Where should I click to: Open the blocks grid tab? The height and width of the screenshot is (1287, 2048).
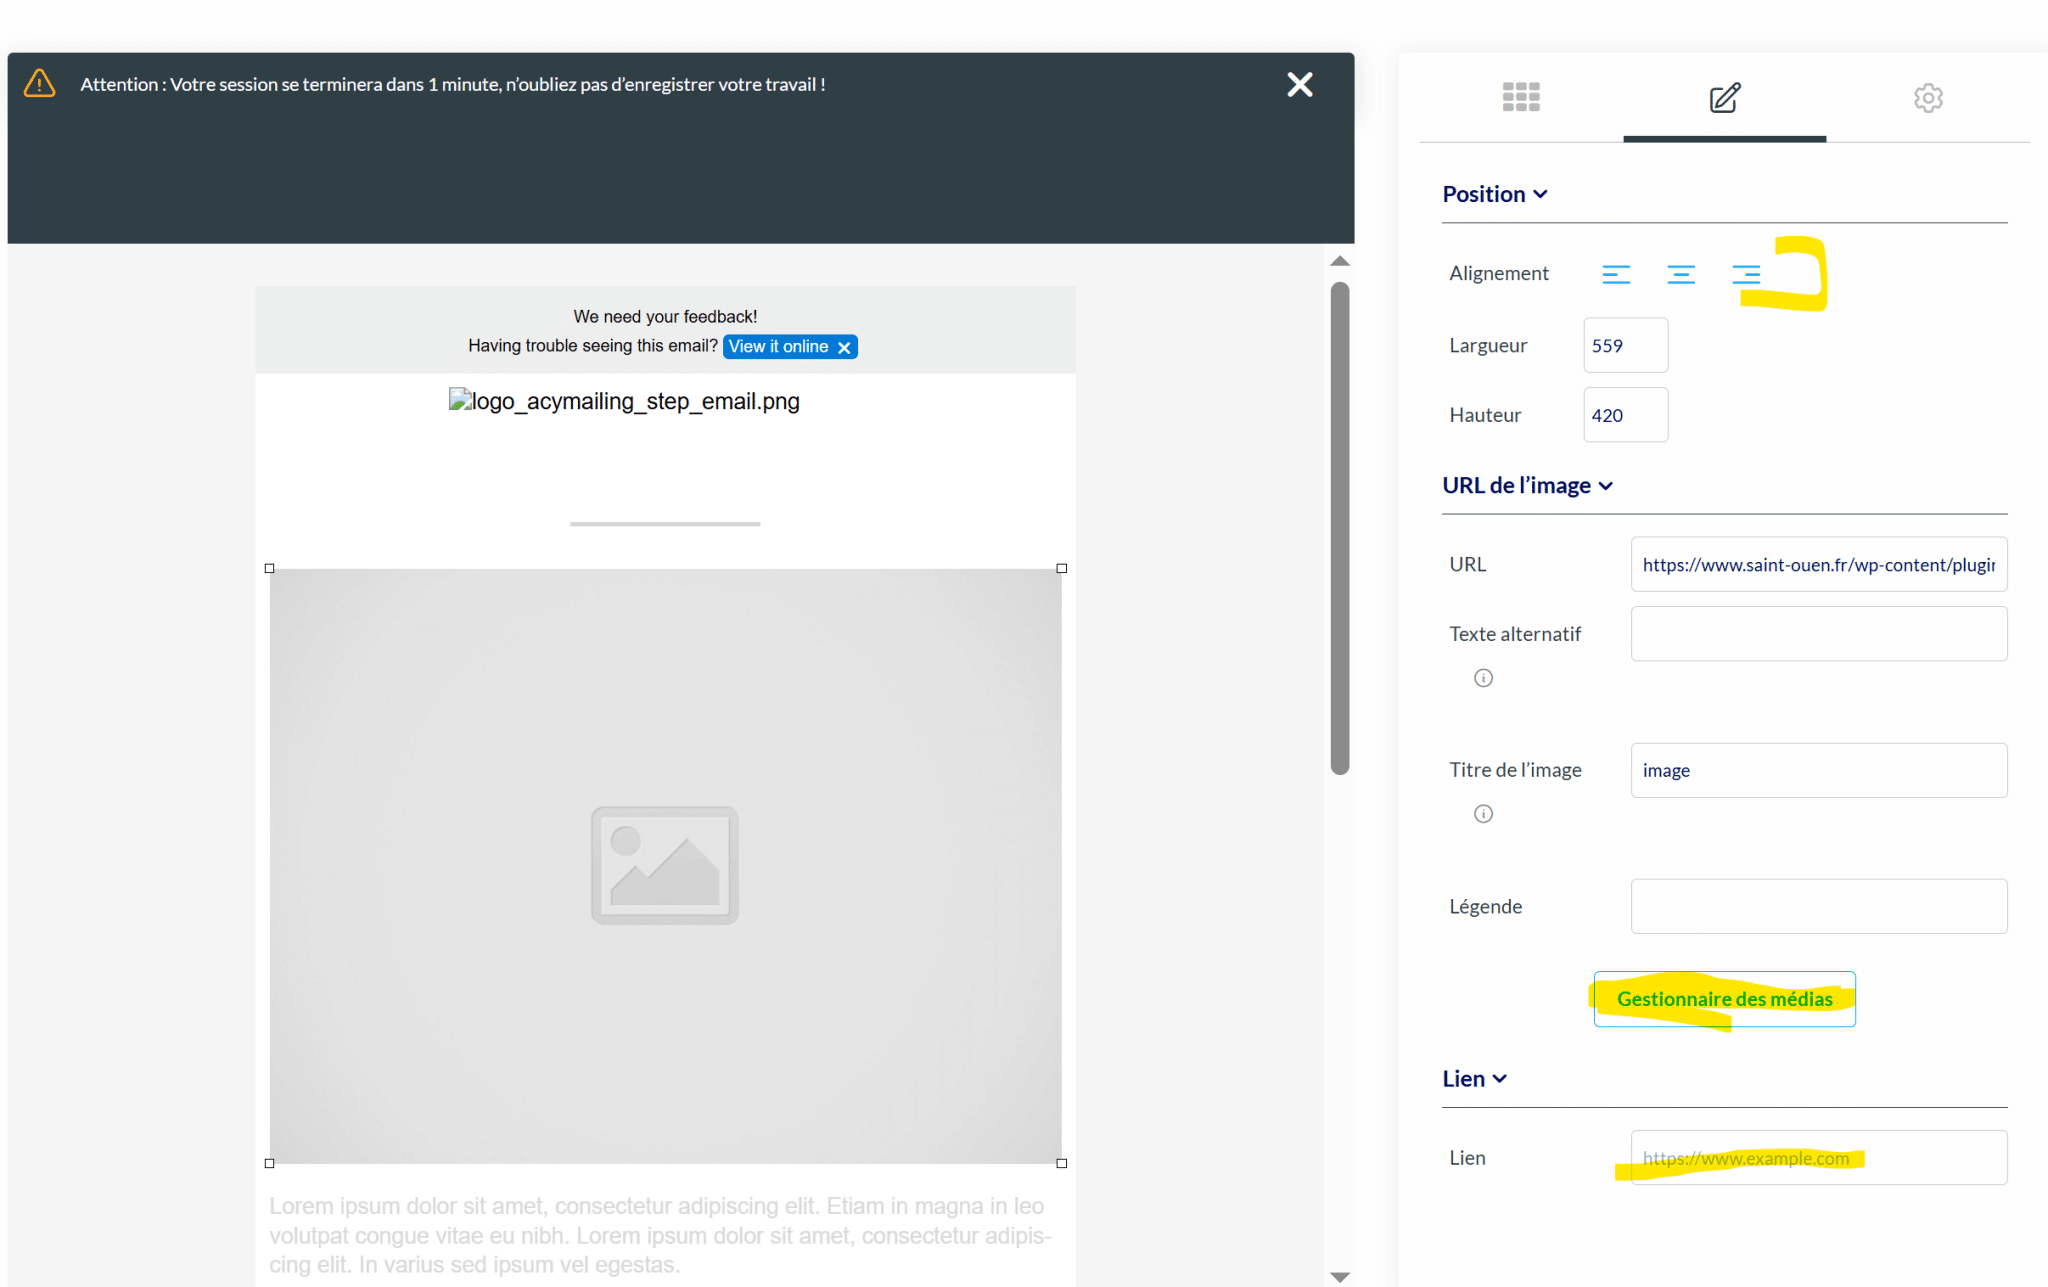point(1521,97)
